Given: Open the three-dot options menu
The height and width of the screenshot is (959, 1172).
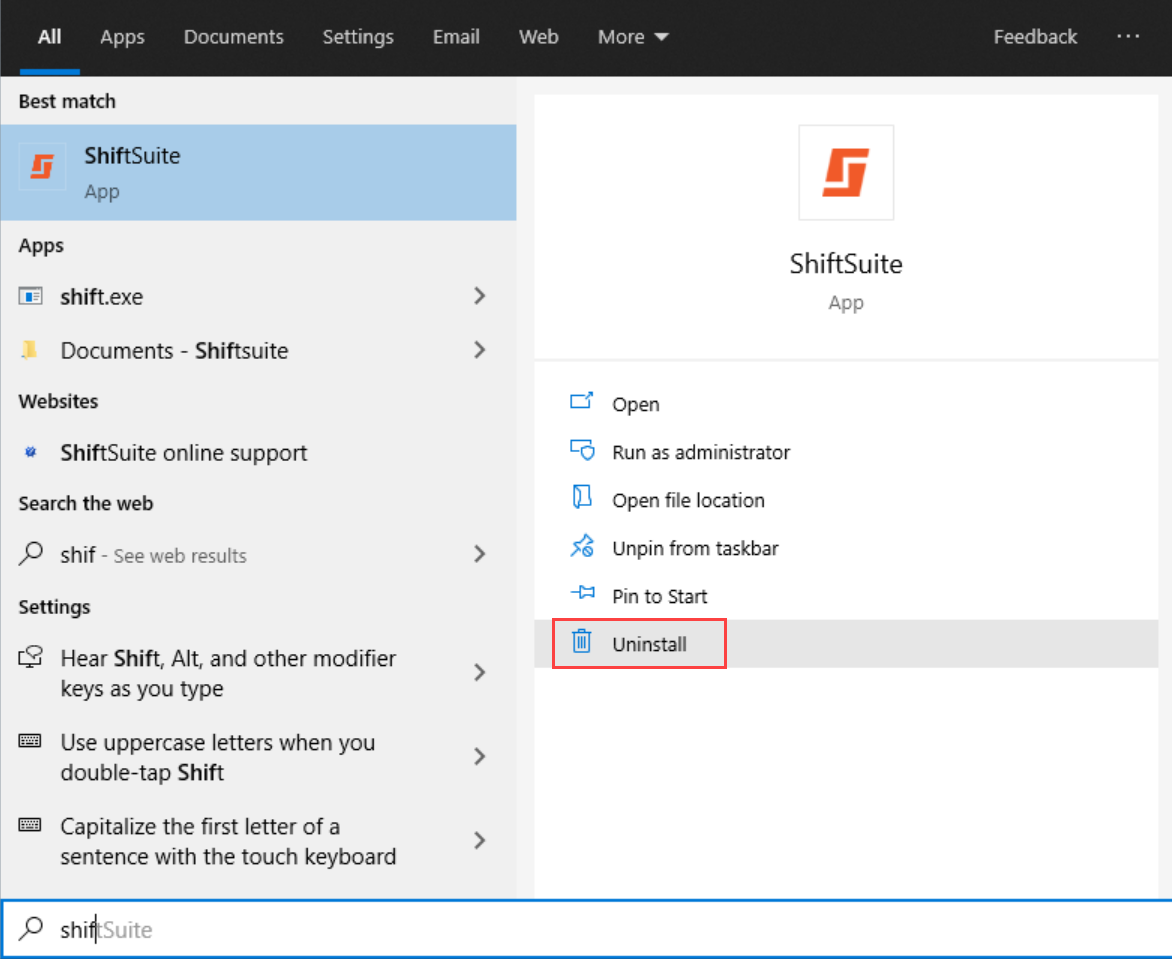Looking at the screenshot, I should [1128, 37].
